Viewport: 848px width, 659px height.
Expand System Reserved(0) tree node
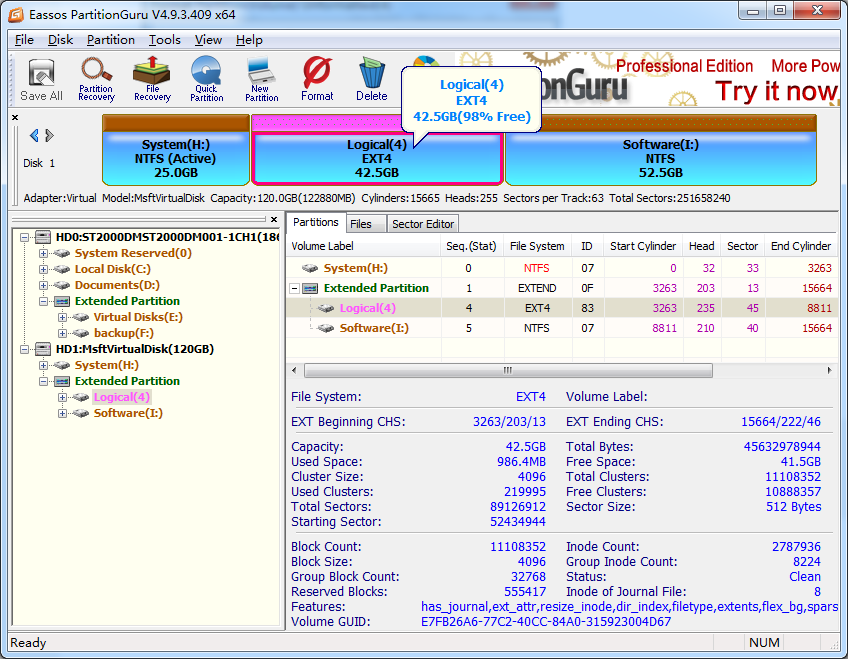[43, 253]
